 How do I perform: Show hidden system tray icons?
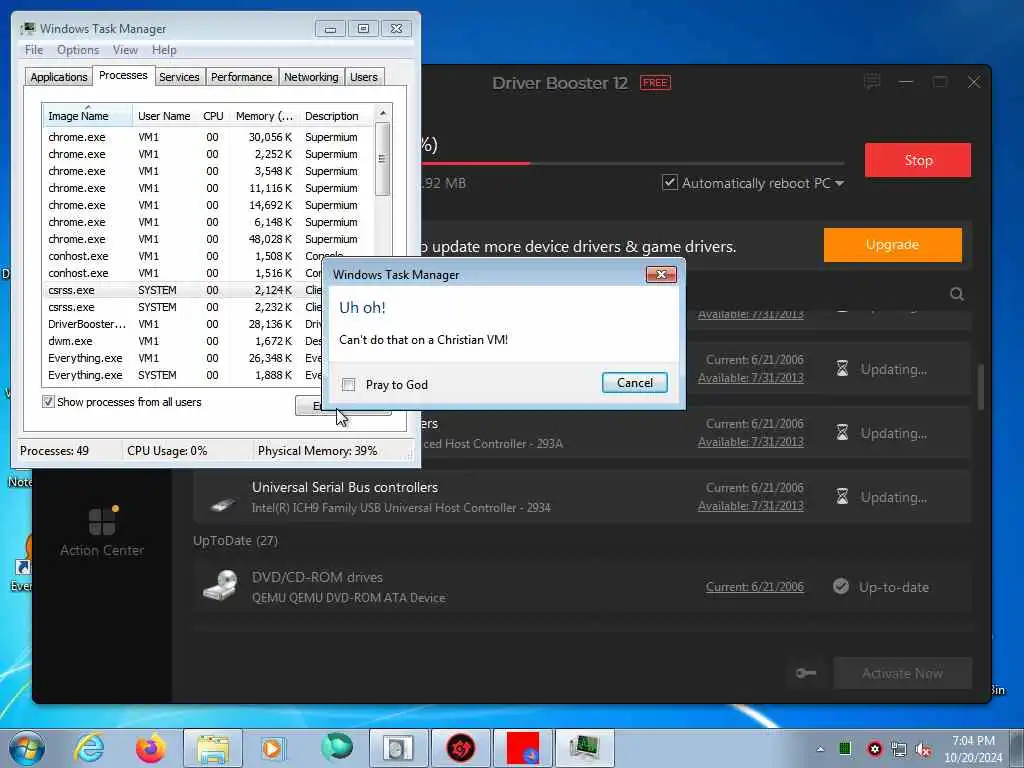[820, 749]
